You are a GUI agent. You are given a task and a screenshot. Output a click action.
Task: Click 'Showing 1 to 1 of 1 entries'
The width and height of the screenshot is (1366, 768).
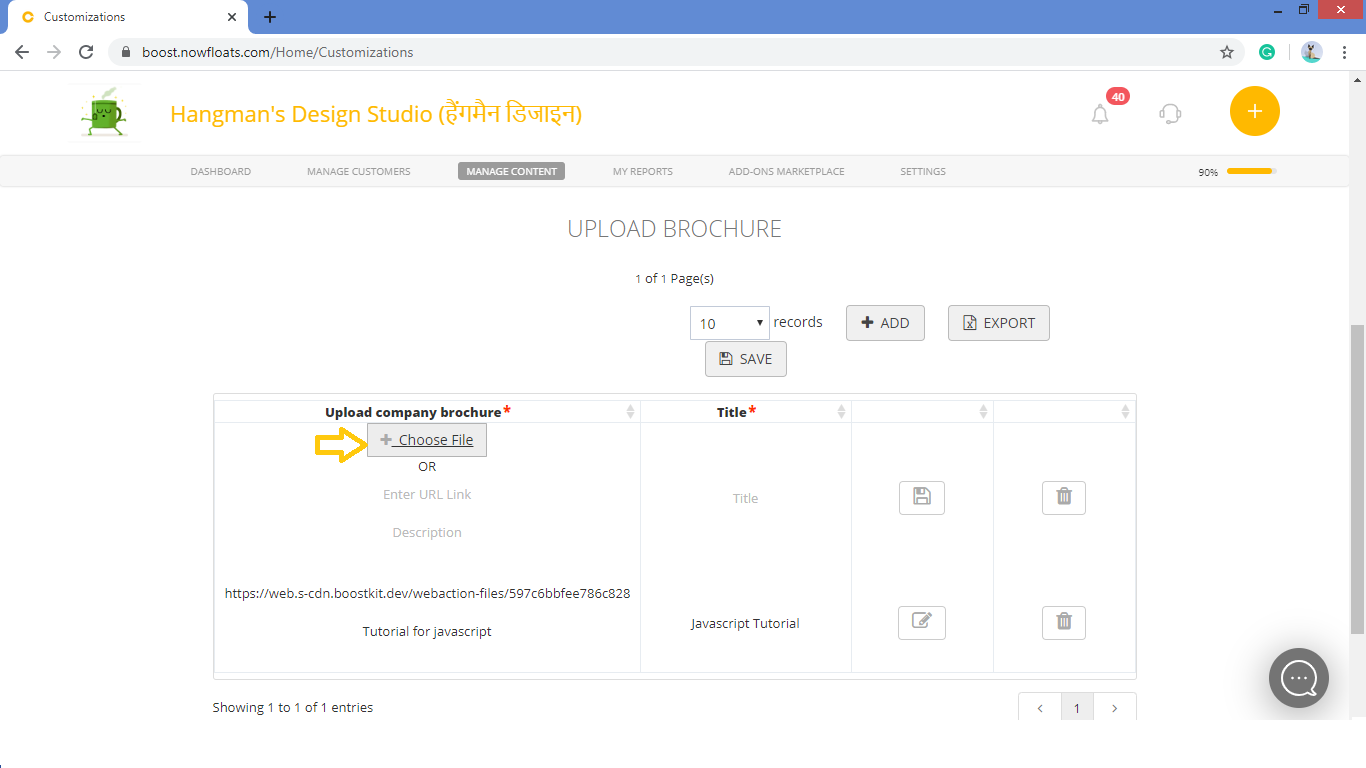[293, 707]
